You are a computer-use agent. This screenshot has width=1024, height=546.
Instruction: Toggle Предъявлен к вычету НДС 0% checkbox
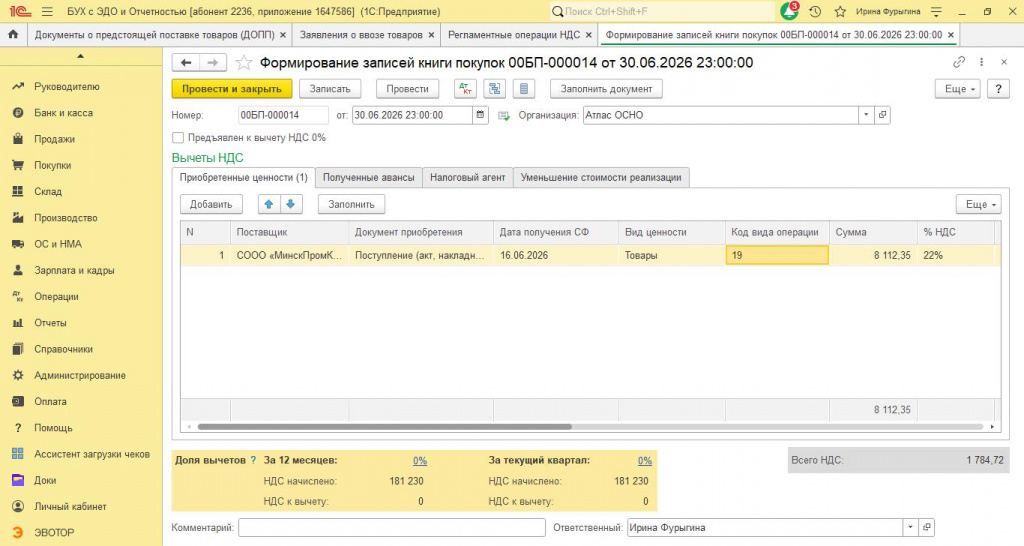click(178, 138)
